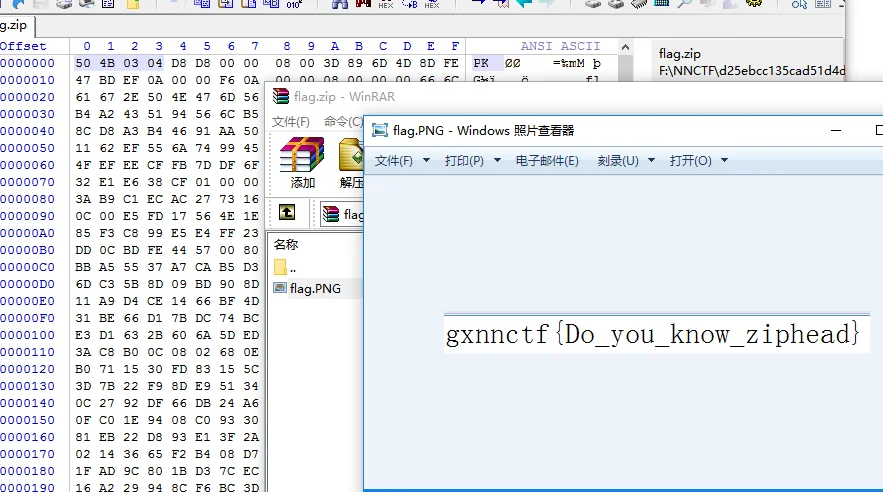Open the 文件(F) dropdown arrow in photo viewer

tap(426, 160)
